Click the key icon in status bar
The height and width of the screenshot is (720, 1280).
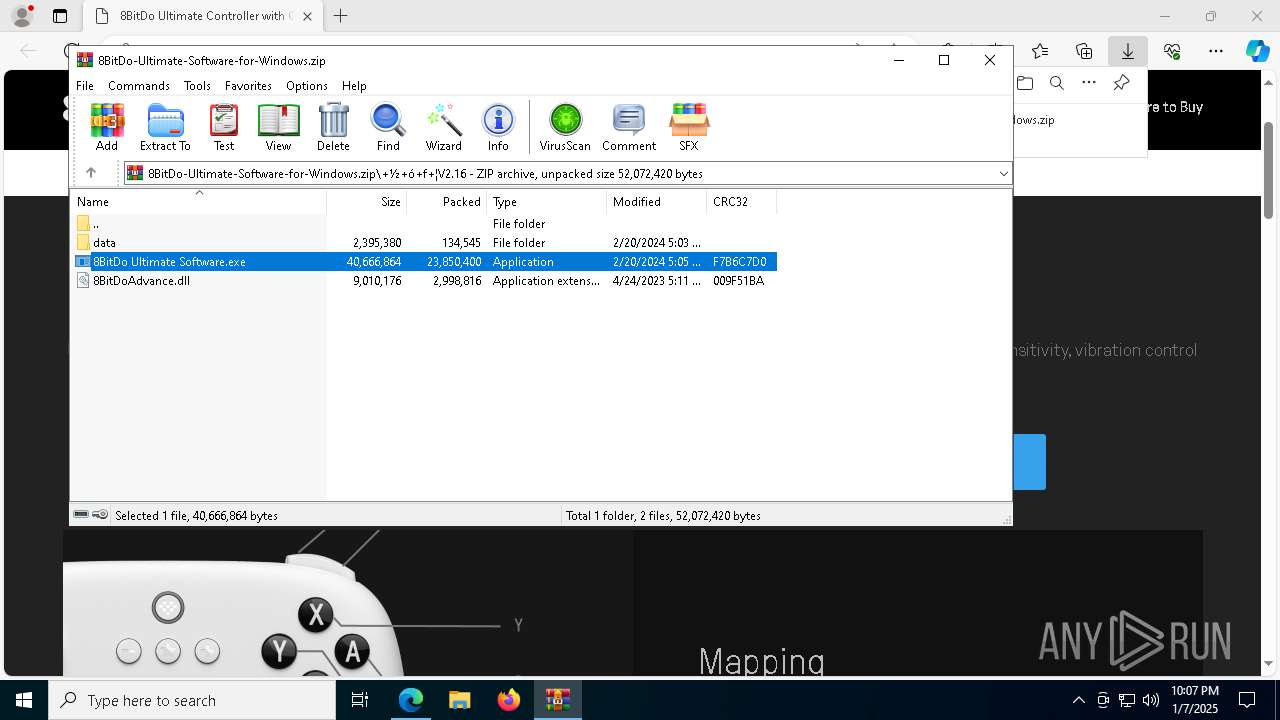[x=100, y=515]
